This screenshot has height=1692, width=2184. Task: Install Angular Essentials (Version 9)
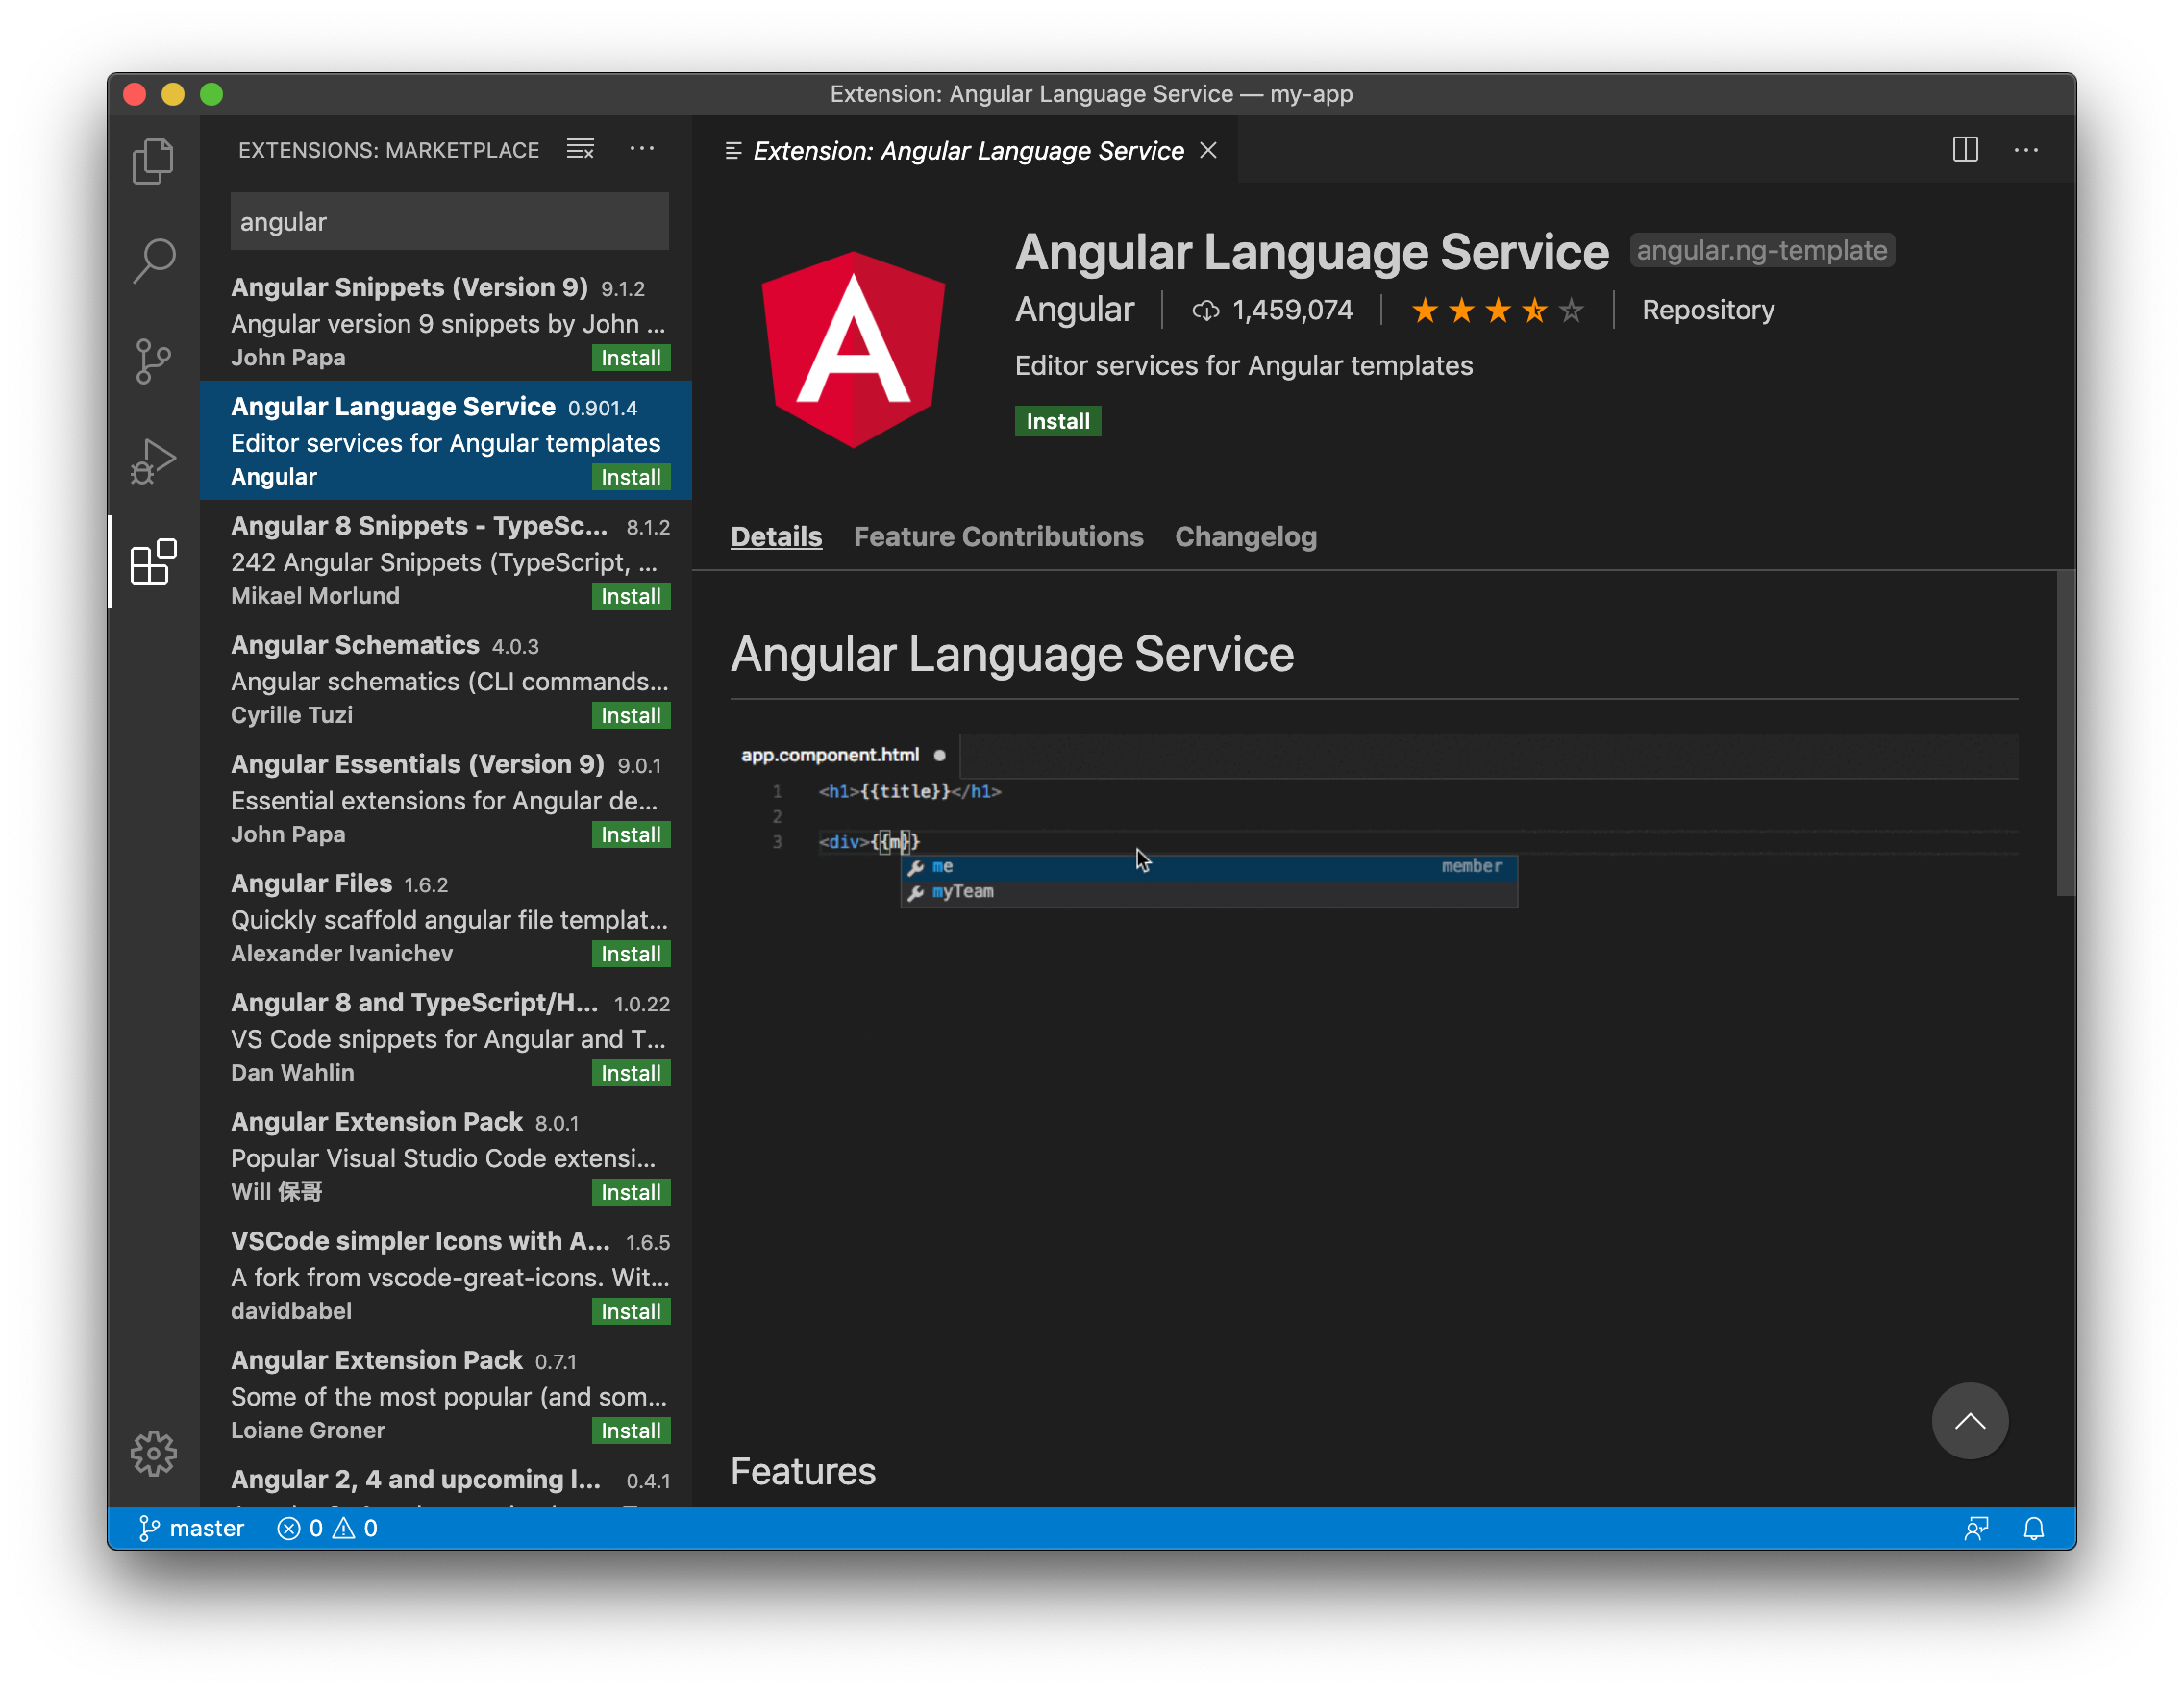pyautogui.click(x=630, y=834)
